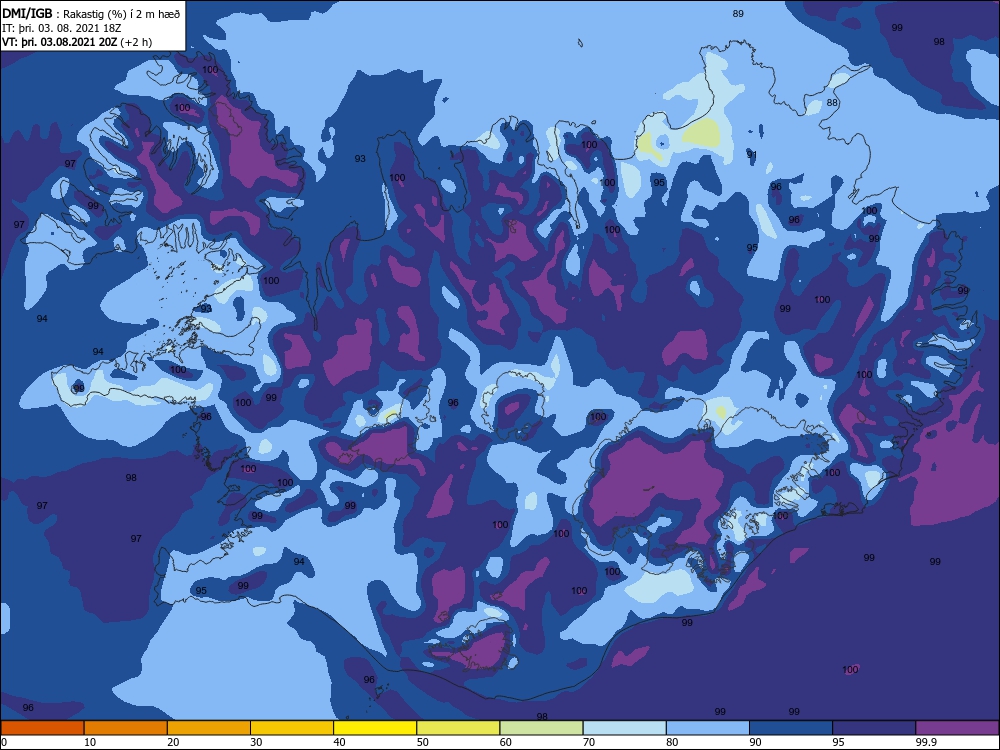Click the legend tick label '60'
Viewport: 1000px width, 750px height.
[506, 742]
